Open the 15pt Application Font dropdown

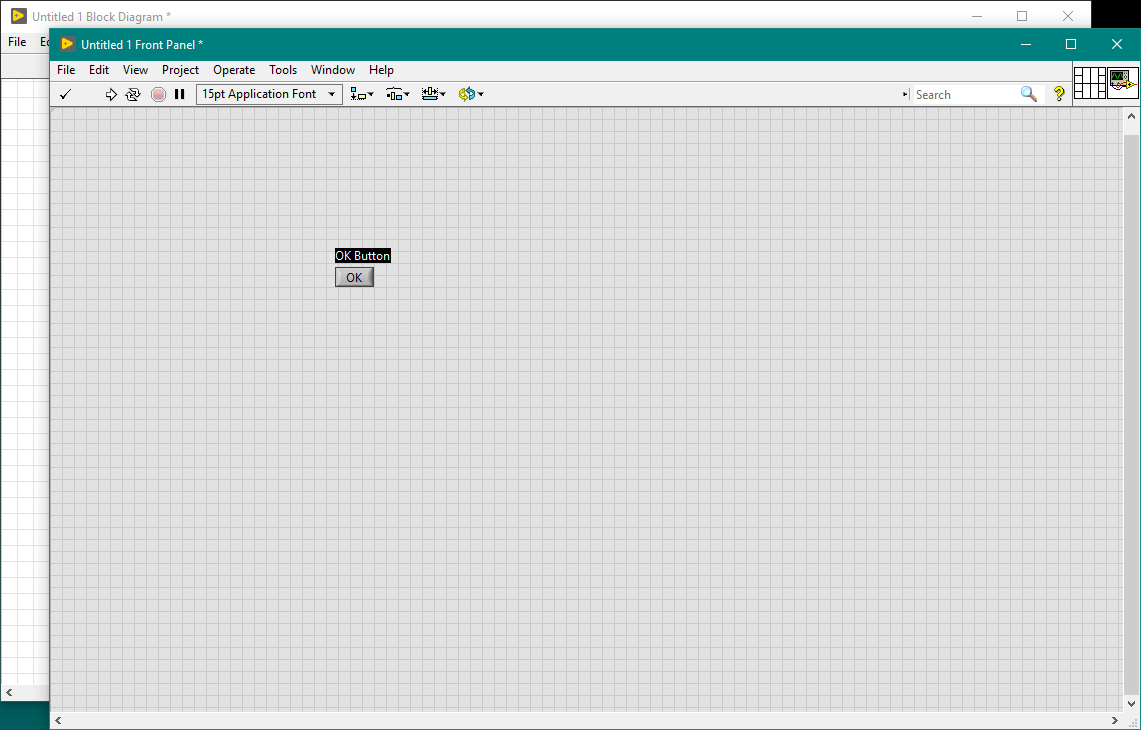[269, 94]
